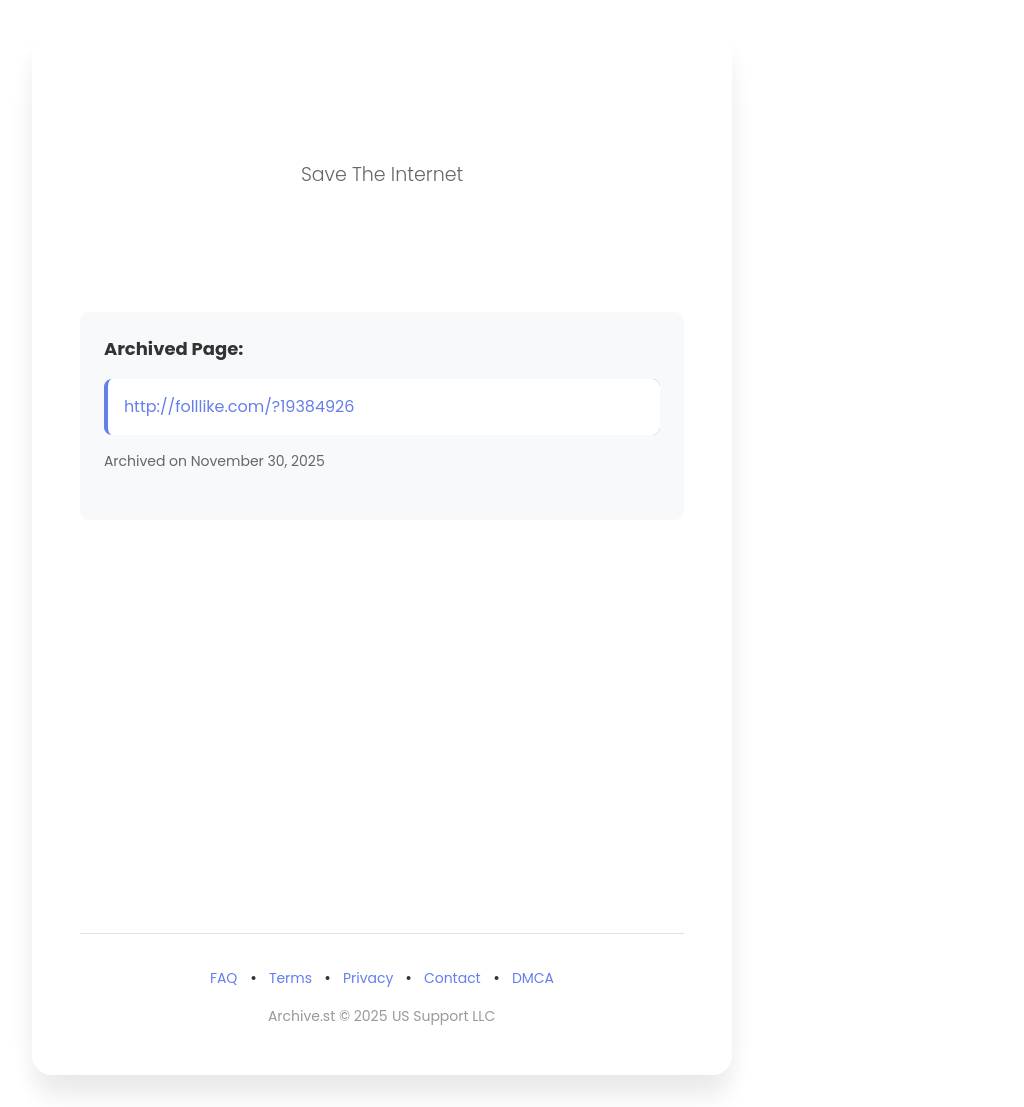Image resolution: width=1024 pixels, height=1107 pixels.
Task: Click the Archived Page heading
Action: 174,349
